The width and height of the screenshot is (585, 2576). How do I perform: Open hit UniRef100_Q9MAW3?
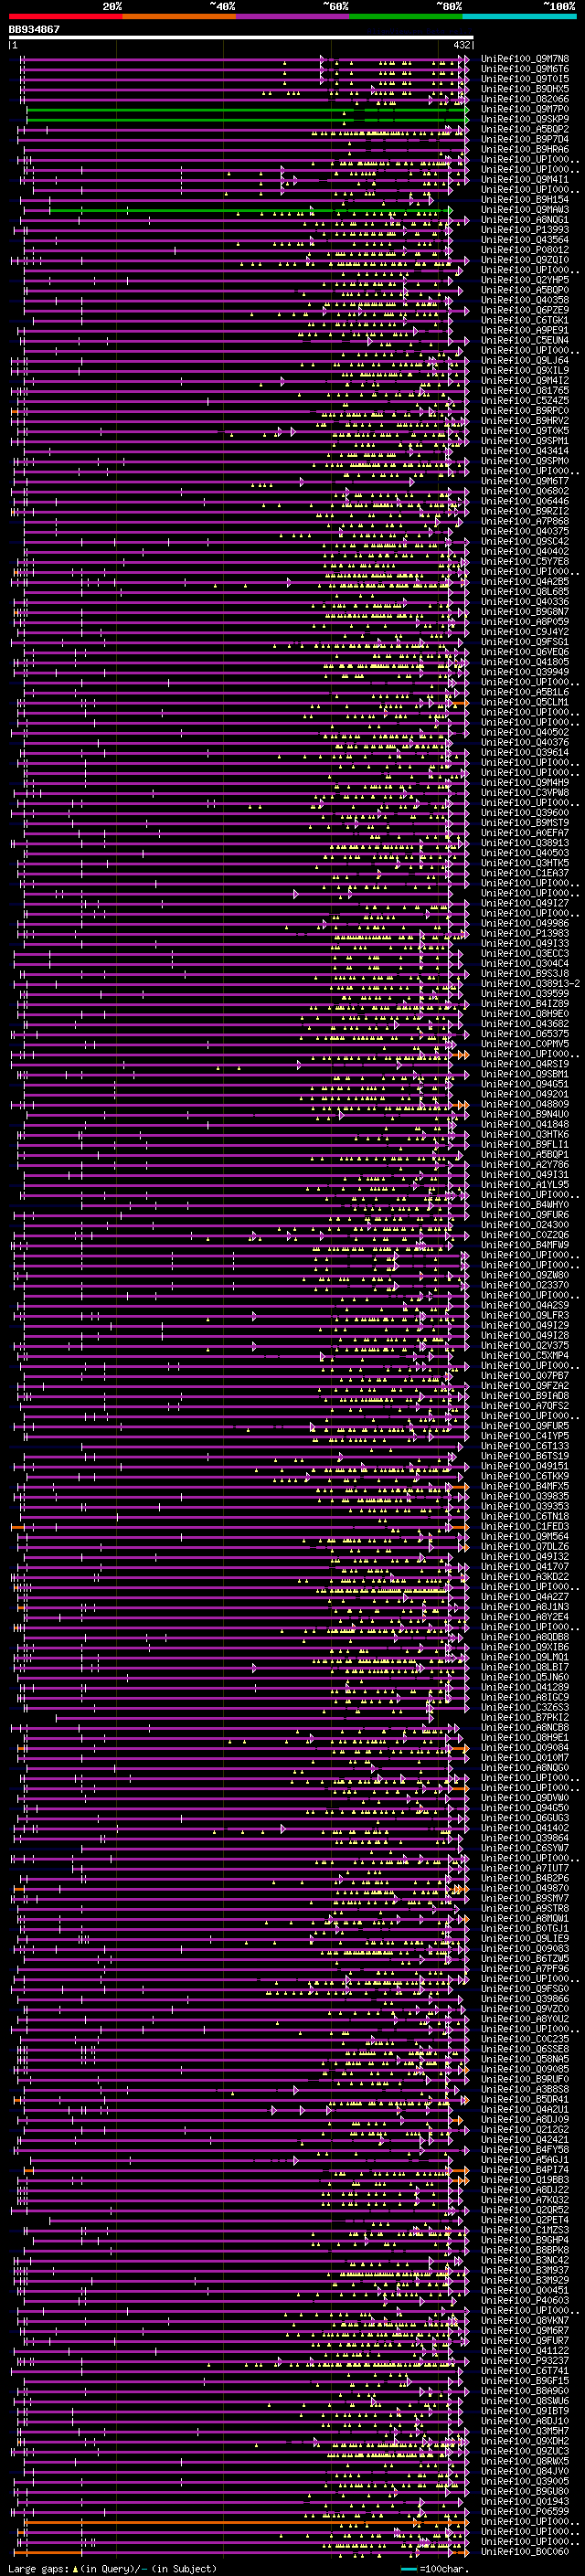tap(525, 210)
